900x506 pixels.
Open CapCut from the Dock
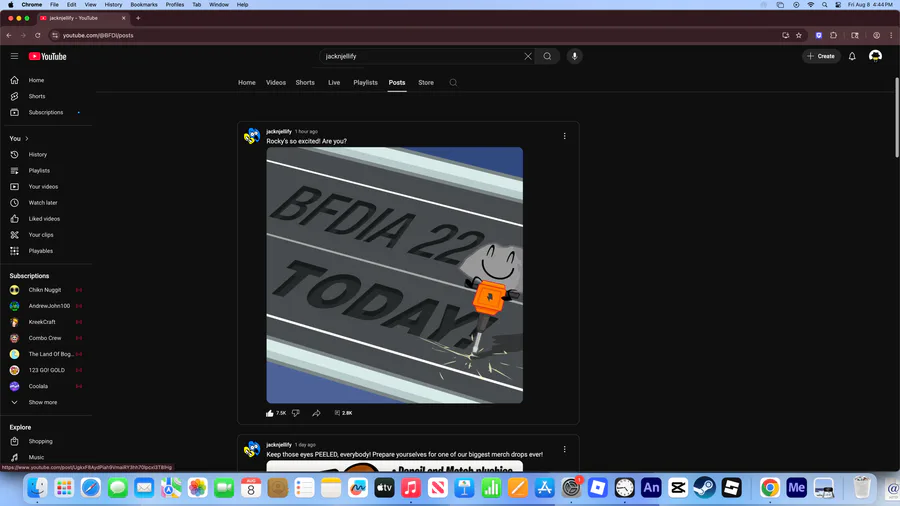[678, 488]
